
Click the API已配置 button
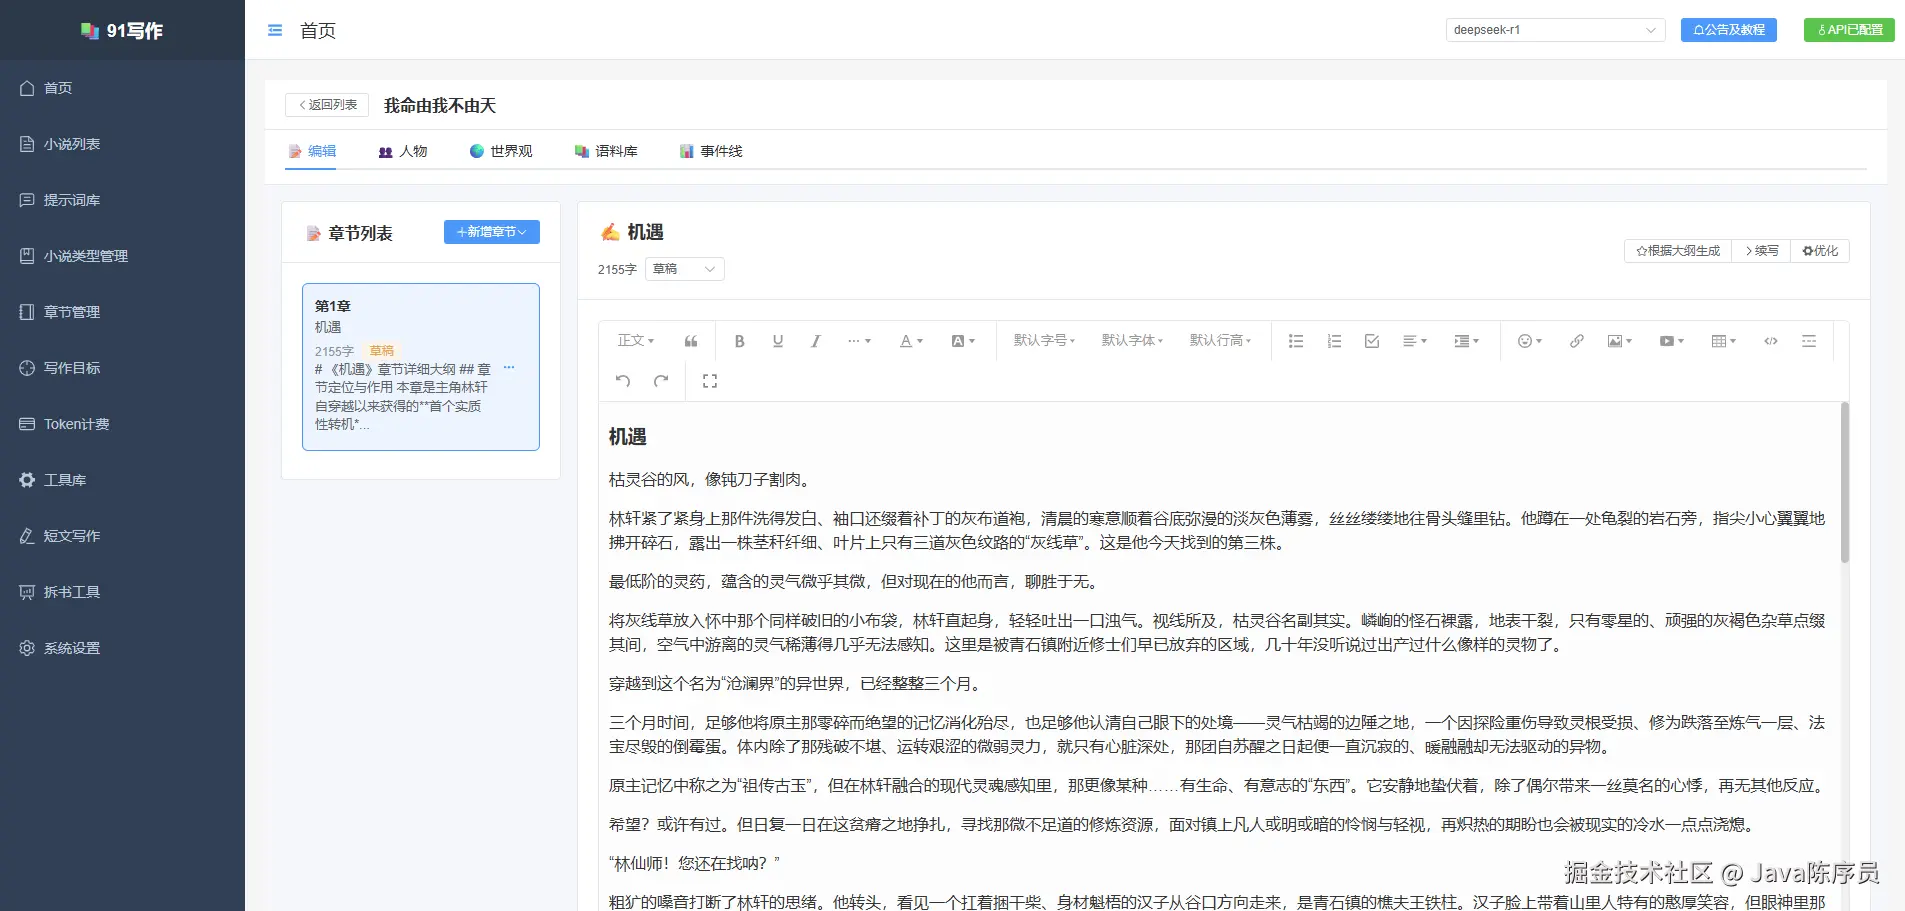click(x=1850, y=30)
